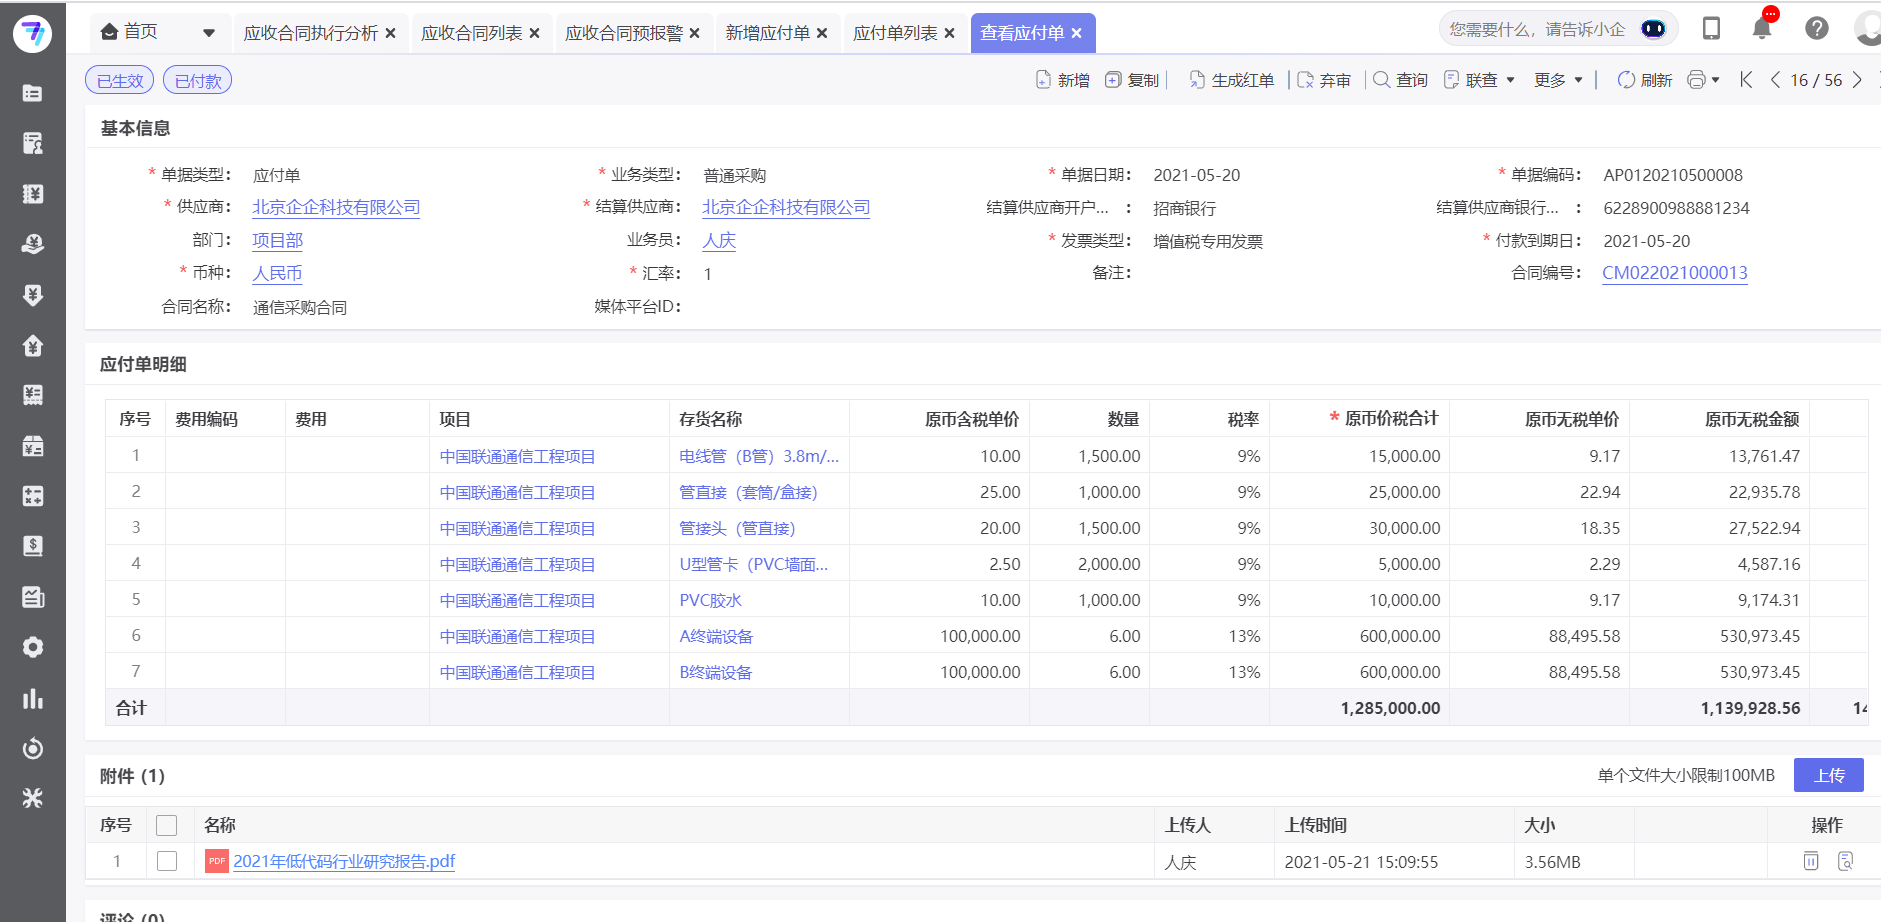
Task: Open 查询 using the magnifier icon
Action: coord(1381,79)
